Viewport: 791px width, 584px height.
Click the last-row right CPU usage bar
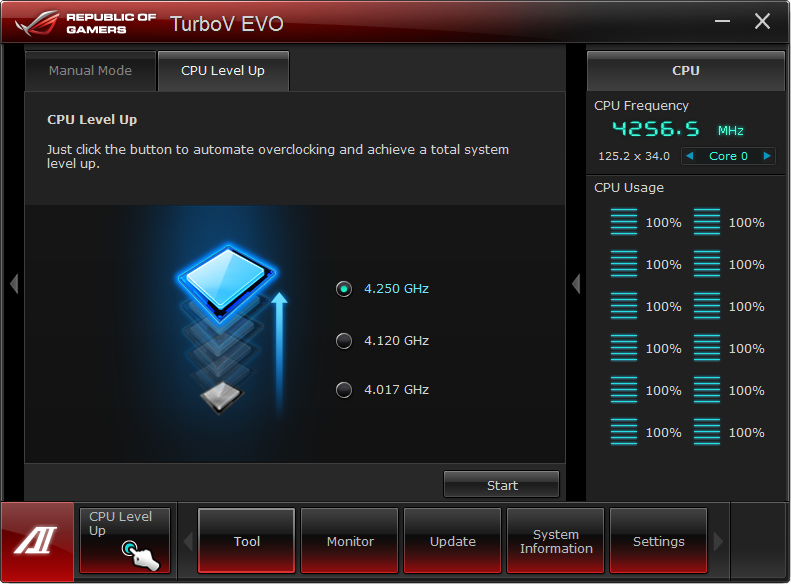tap(707, 432)
